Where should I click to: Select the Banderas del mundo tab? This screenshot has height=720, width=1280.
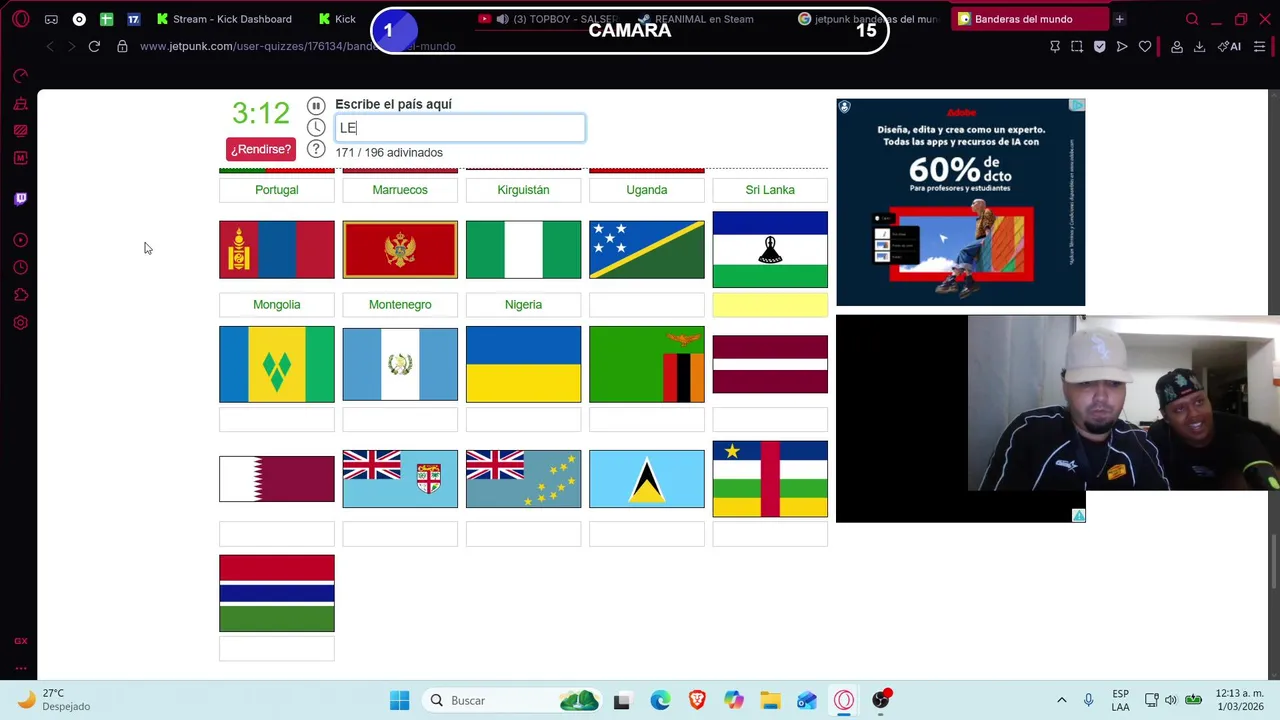(x=1028, y=19)
